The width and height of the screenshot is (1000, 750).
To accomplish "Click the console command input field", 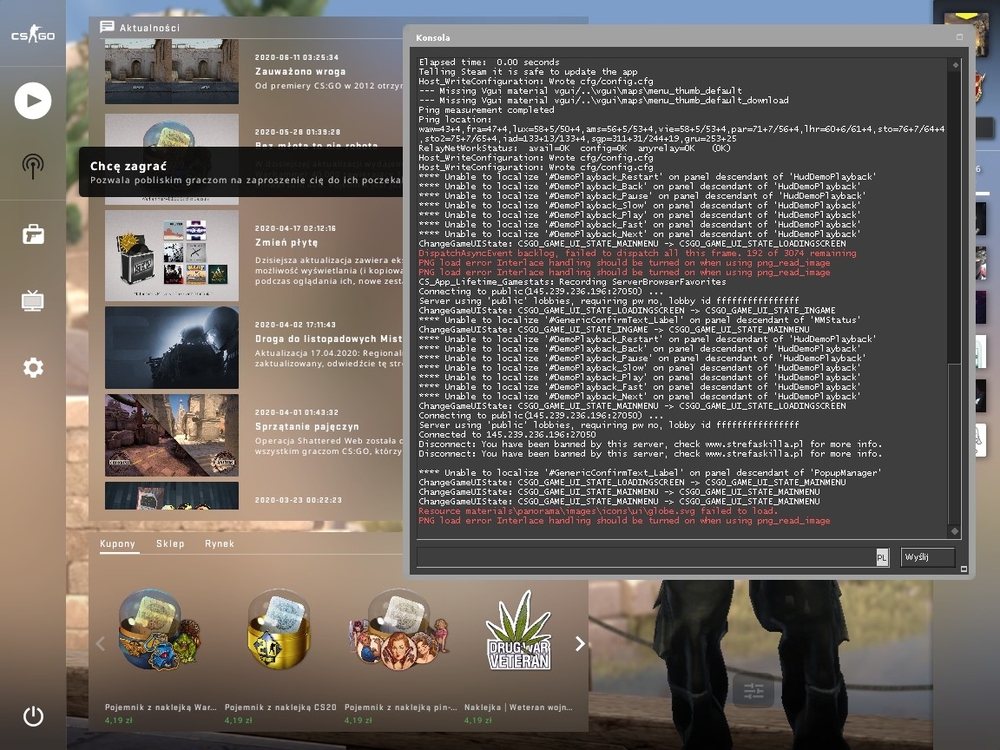I will point(646,557).
